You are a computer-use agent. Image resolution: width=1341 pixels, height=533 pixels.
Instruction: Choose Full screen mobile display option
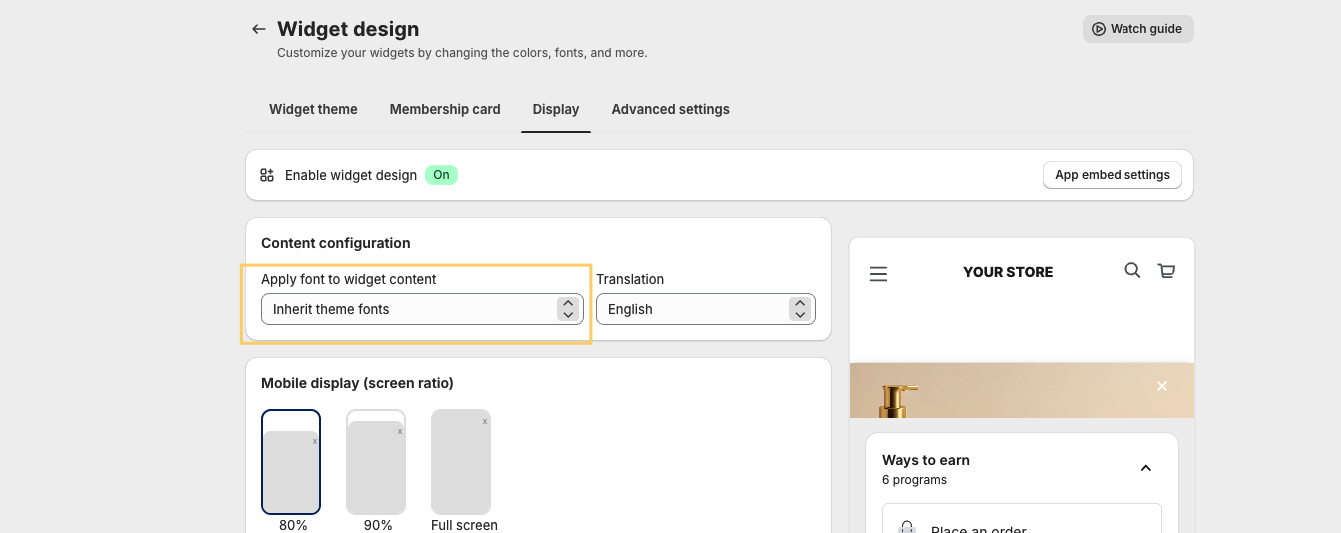pyautogui.click(x=461, y=461)
